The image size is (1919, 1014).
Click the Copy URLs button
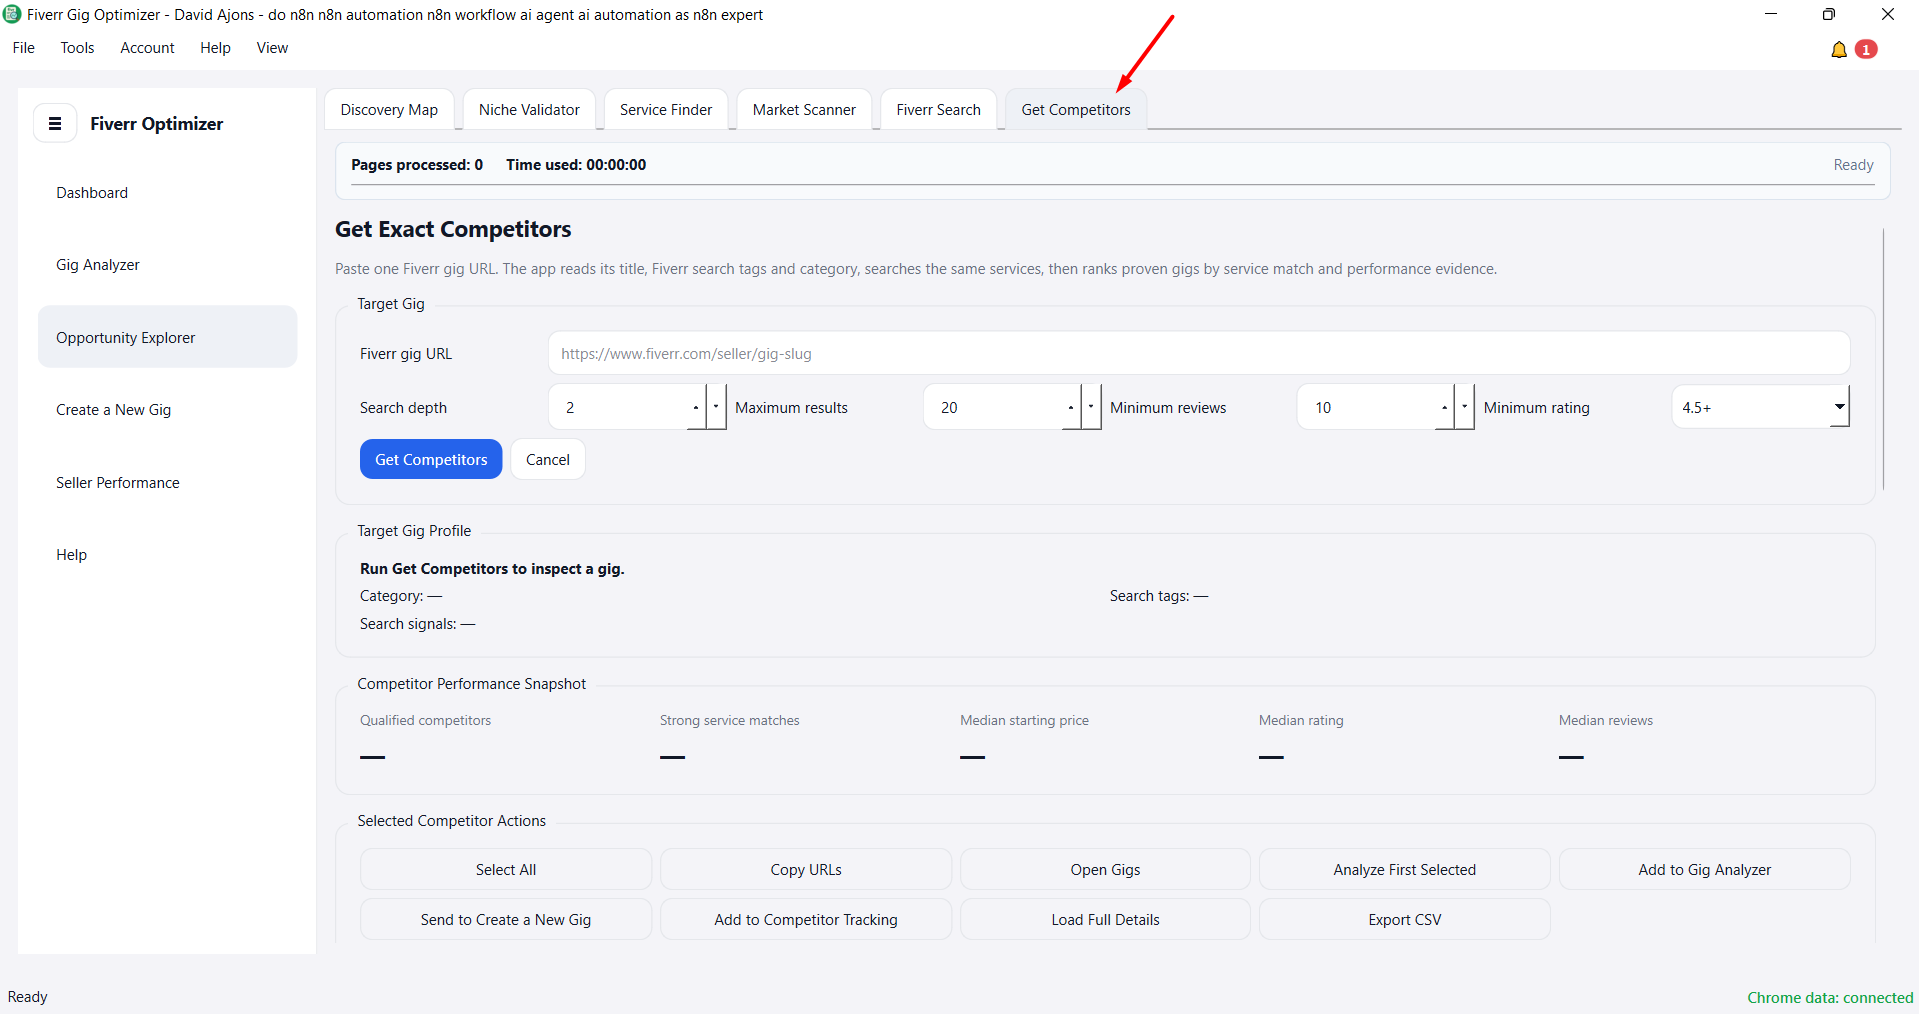coord(806,869)
